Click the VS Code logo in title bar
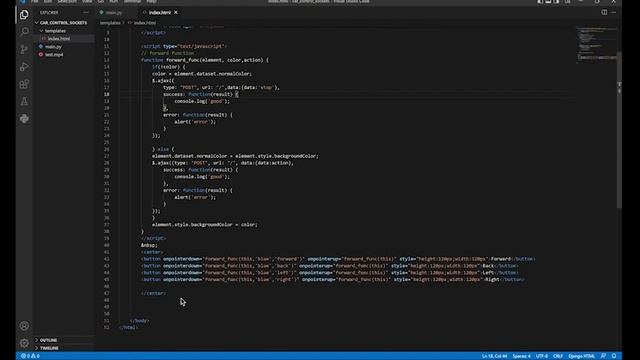 (x=23, y=2)
